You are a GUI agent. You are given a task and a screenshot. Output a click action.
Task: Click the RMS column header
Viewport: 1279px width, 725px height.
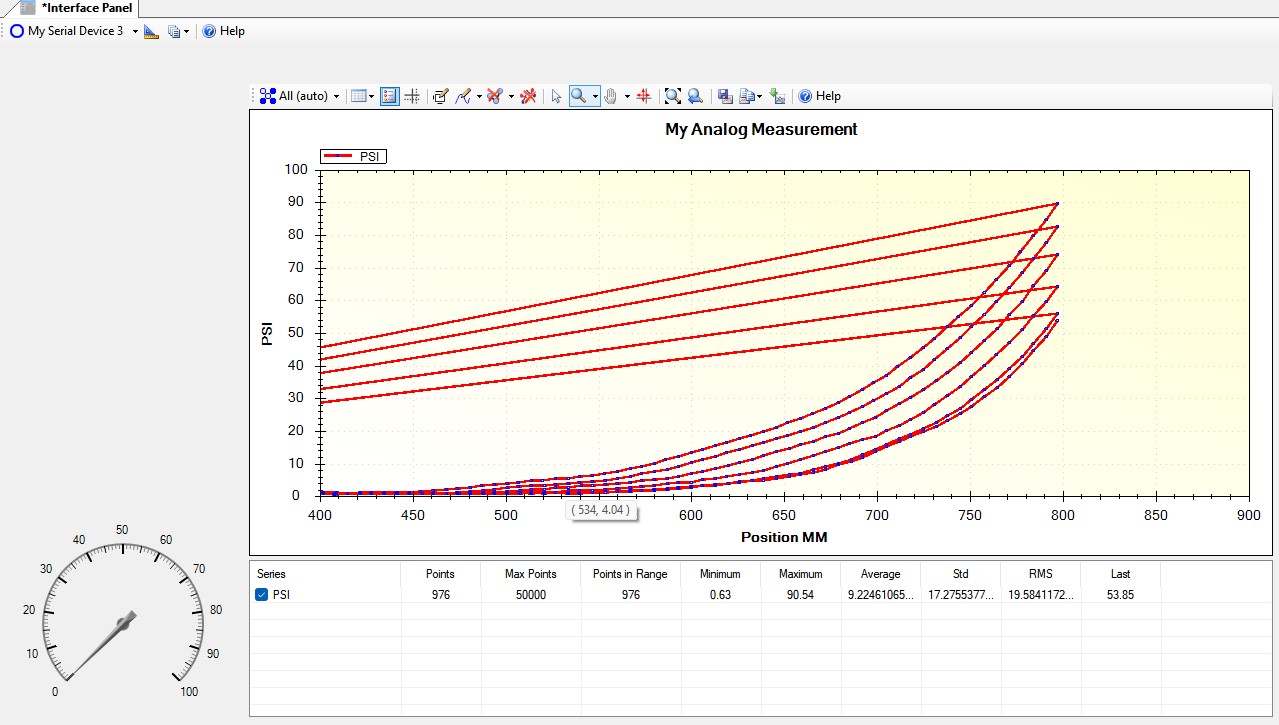[1040, 574]
